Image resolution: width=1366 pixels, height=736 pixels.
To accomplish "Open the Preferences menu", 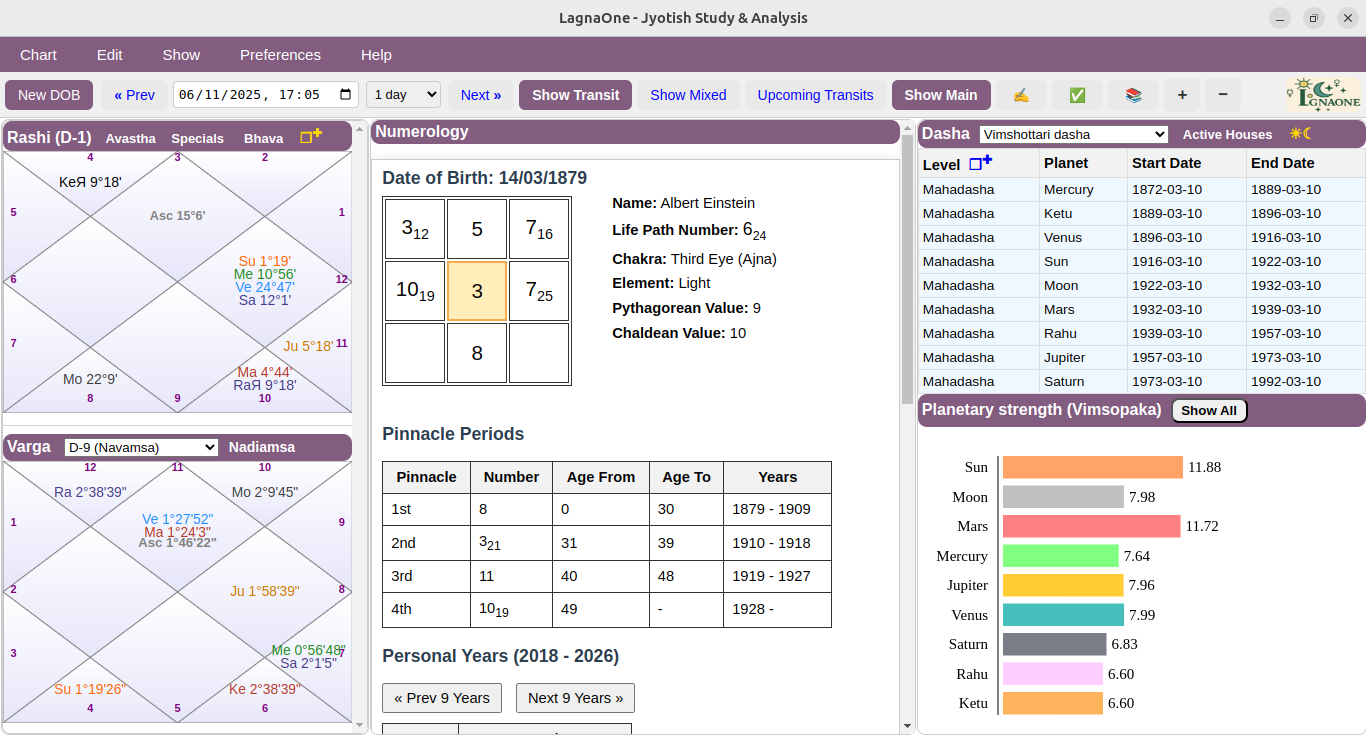I will [280, 55].
